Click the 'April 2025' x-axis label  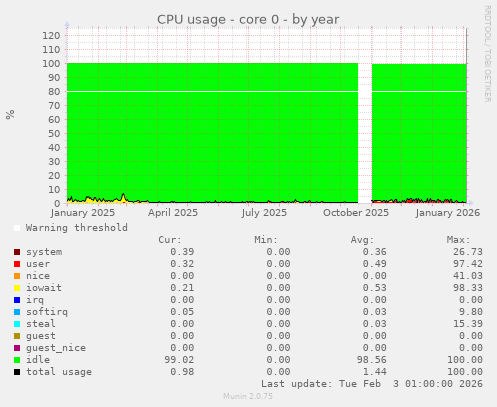click(173, 213)
